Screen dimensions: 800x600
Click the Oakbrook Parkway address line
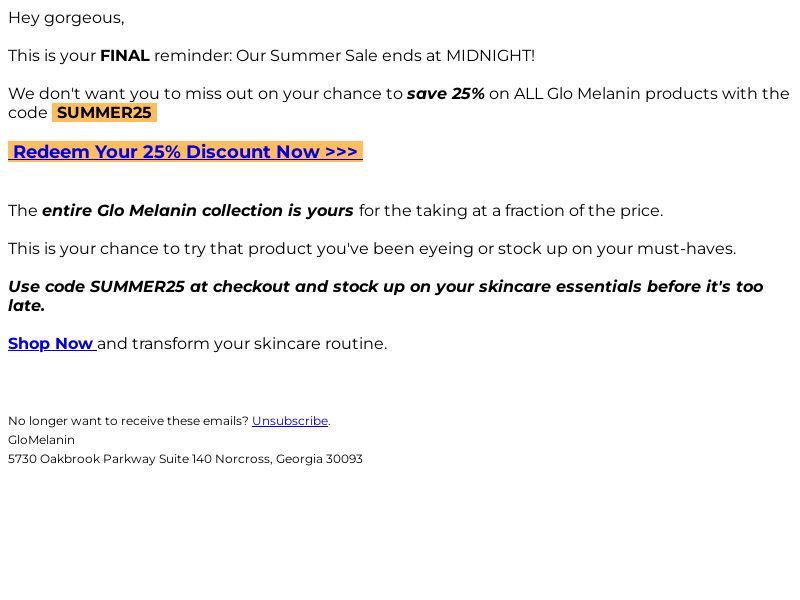click(185, 459)
